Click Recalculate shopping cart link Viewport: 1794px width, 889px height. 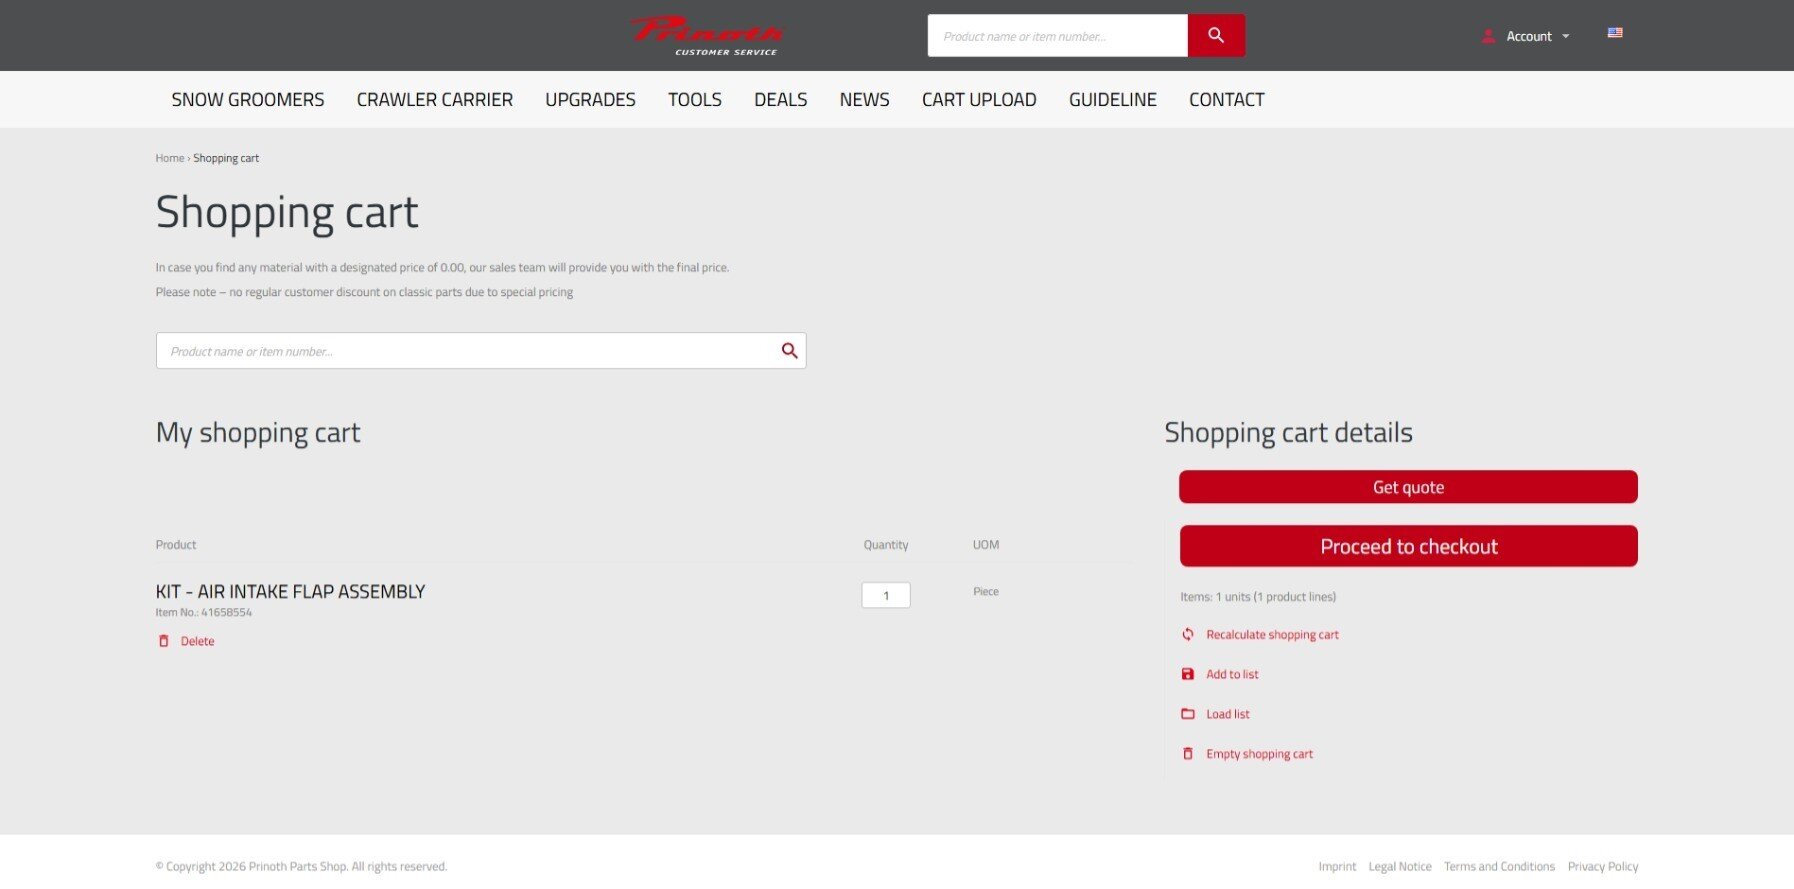pyautogui.click(x=1272, y=634)
